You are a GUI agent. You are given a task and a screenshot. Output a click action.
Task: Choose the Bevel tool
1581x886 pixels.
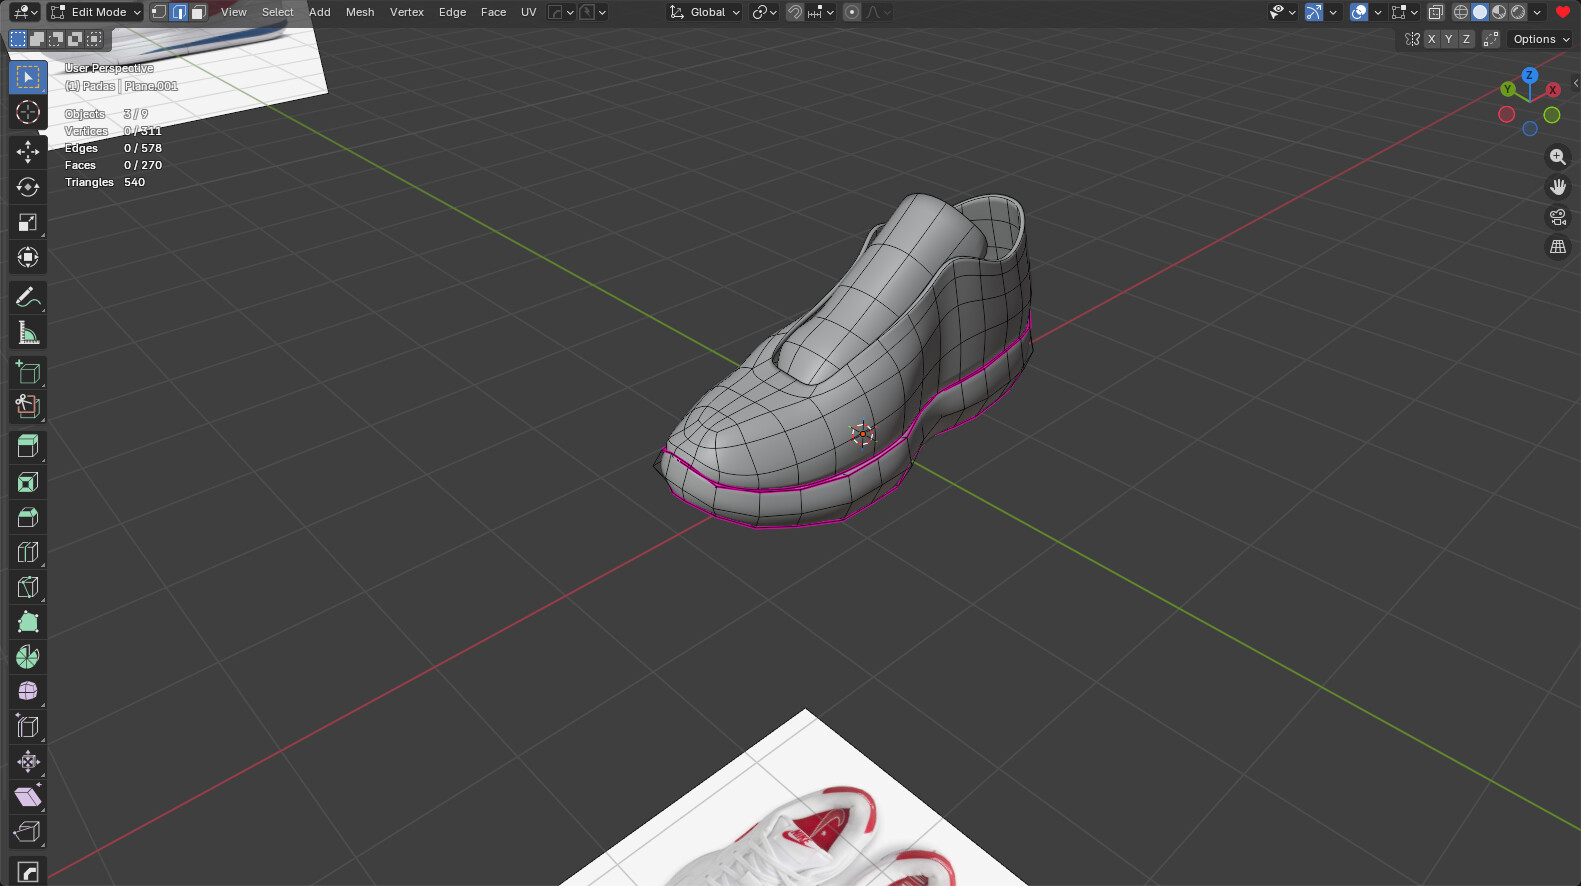pyautogui.click(x=28, y=517)
